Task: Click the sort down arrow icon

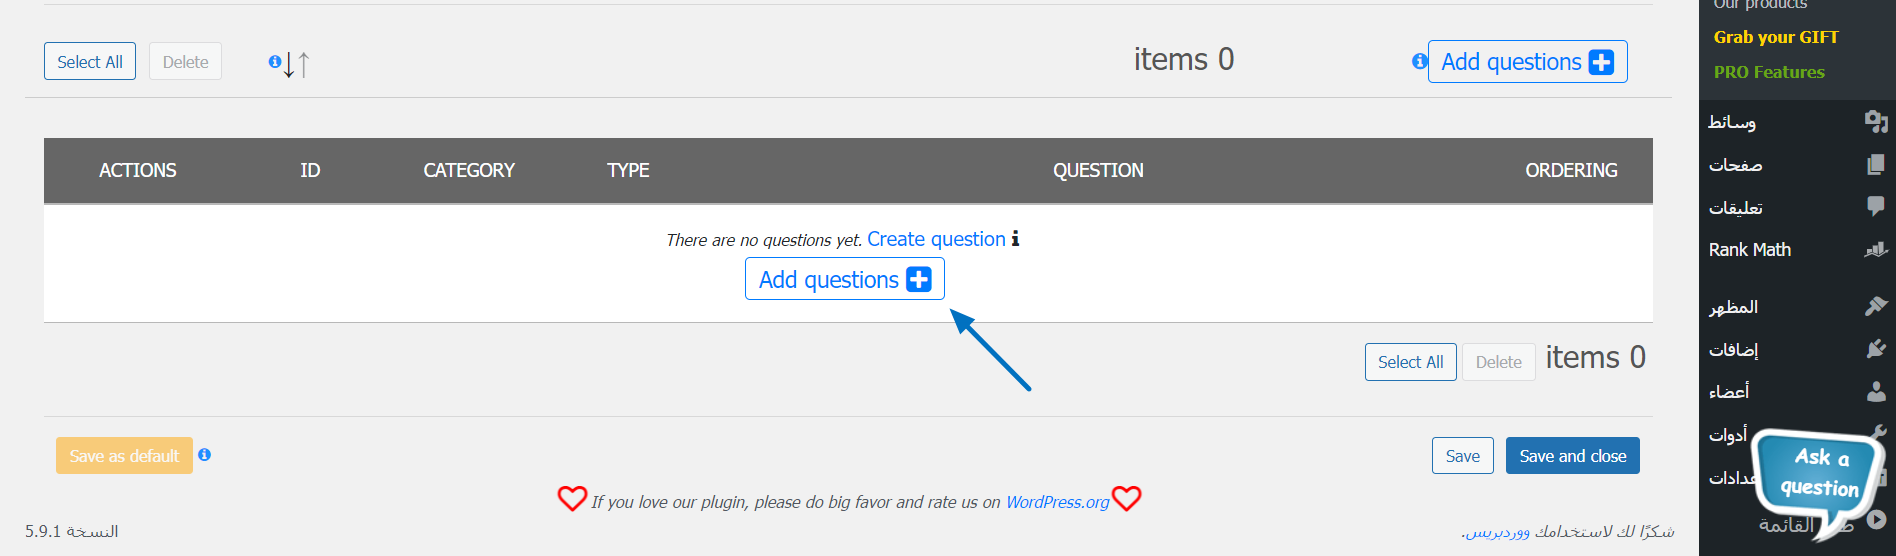Action: 289,65
